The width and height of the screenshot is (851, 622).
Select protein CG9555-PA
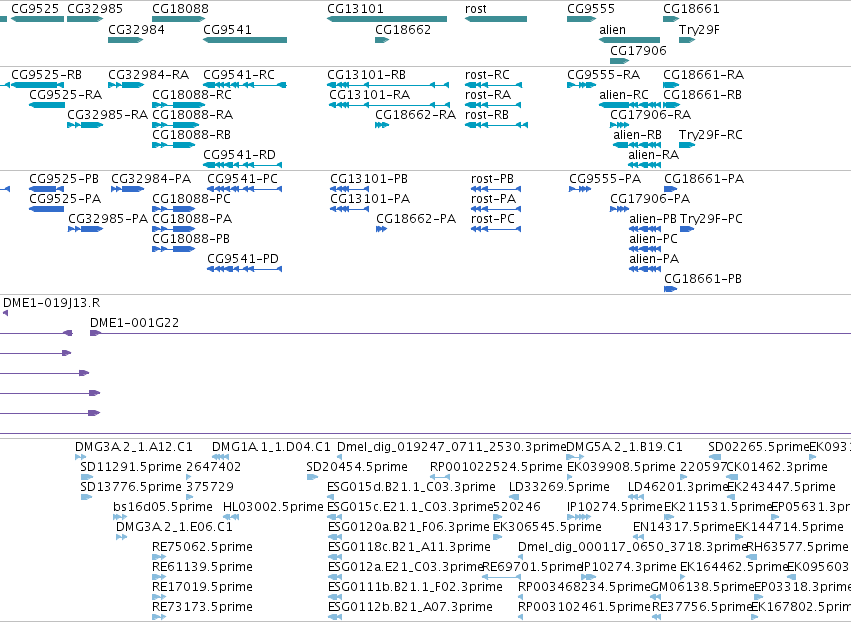580,189
